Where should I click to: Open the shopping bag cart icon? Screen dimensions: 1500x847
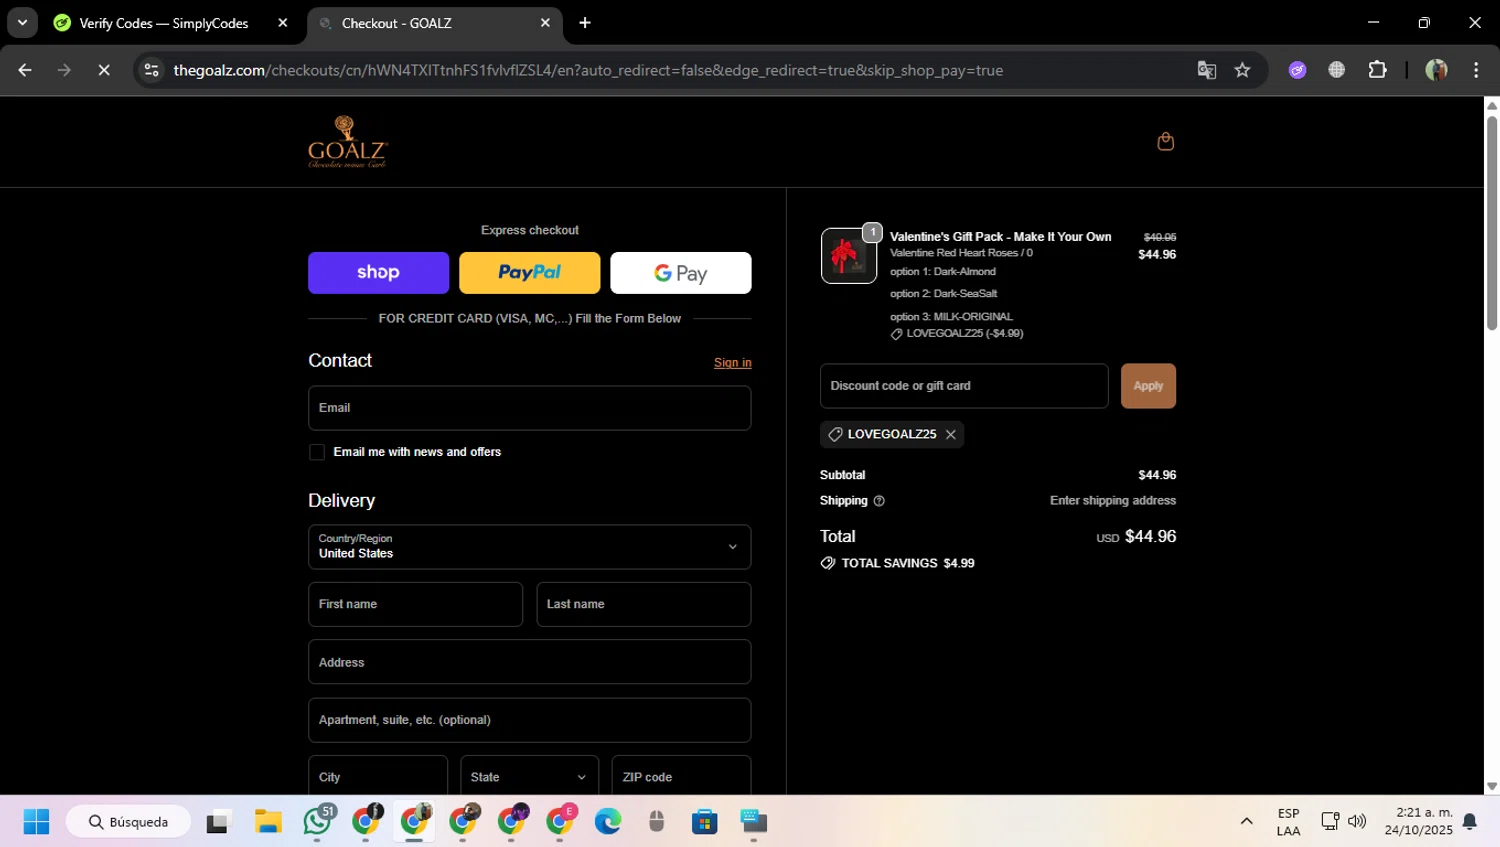pos(1165,141)
